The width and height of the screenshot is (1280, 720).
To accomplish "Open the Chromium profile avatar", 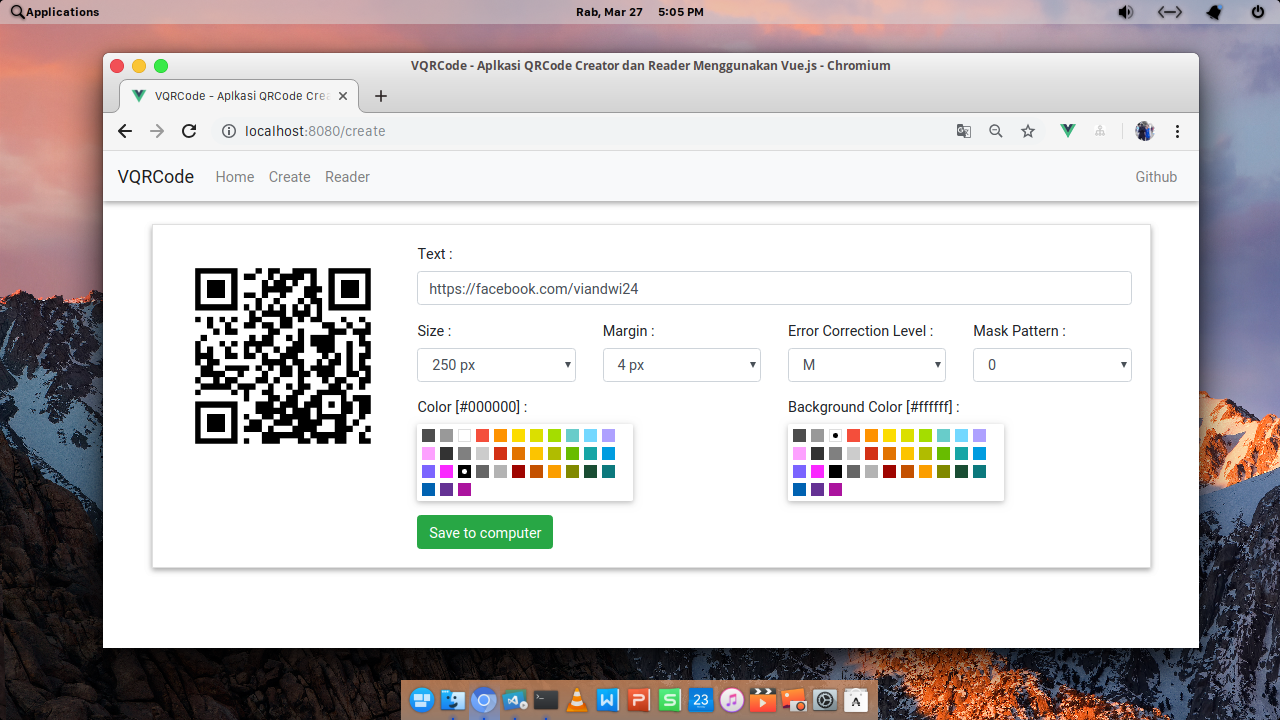I will tap(1145, 131).
